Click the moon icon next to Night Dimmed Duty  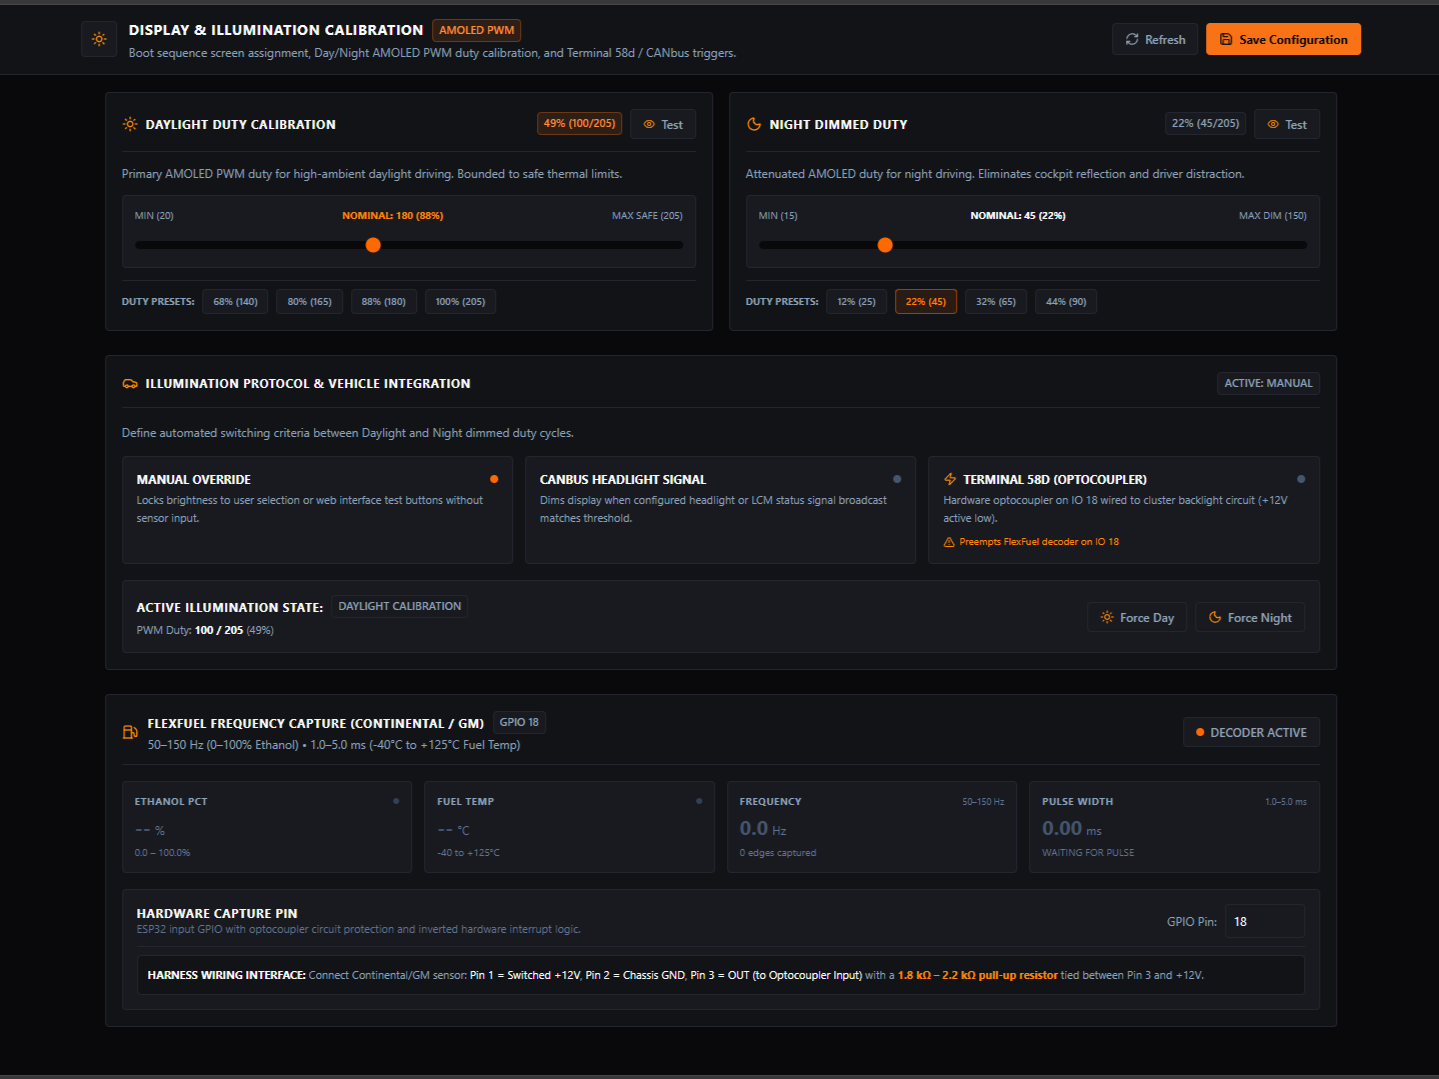click(x=754, y=124)
